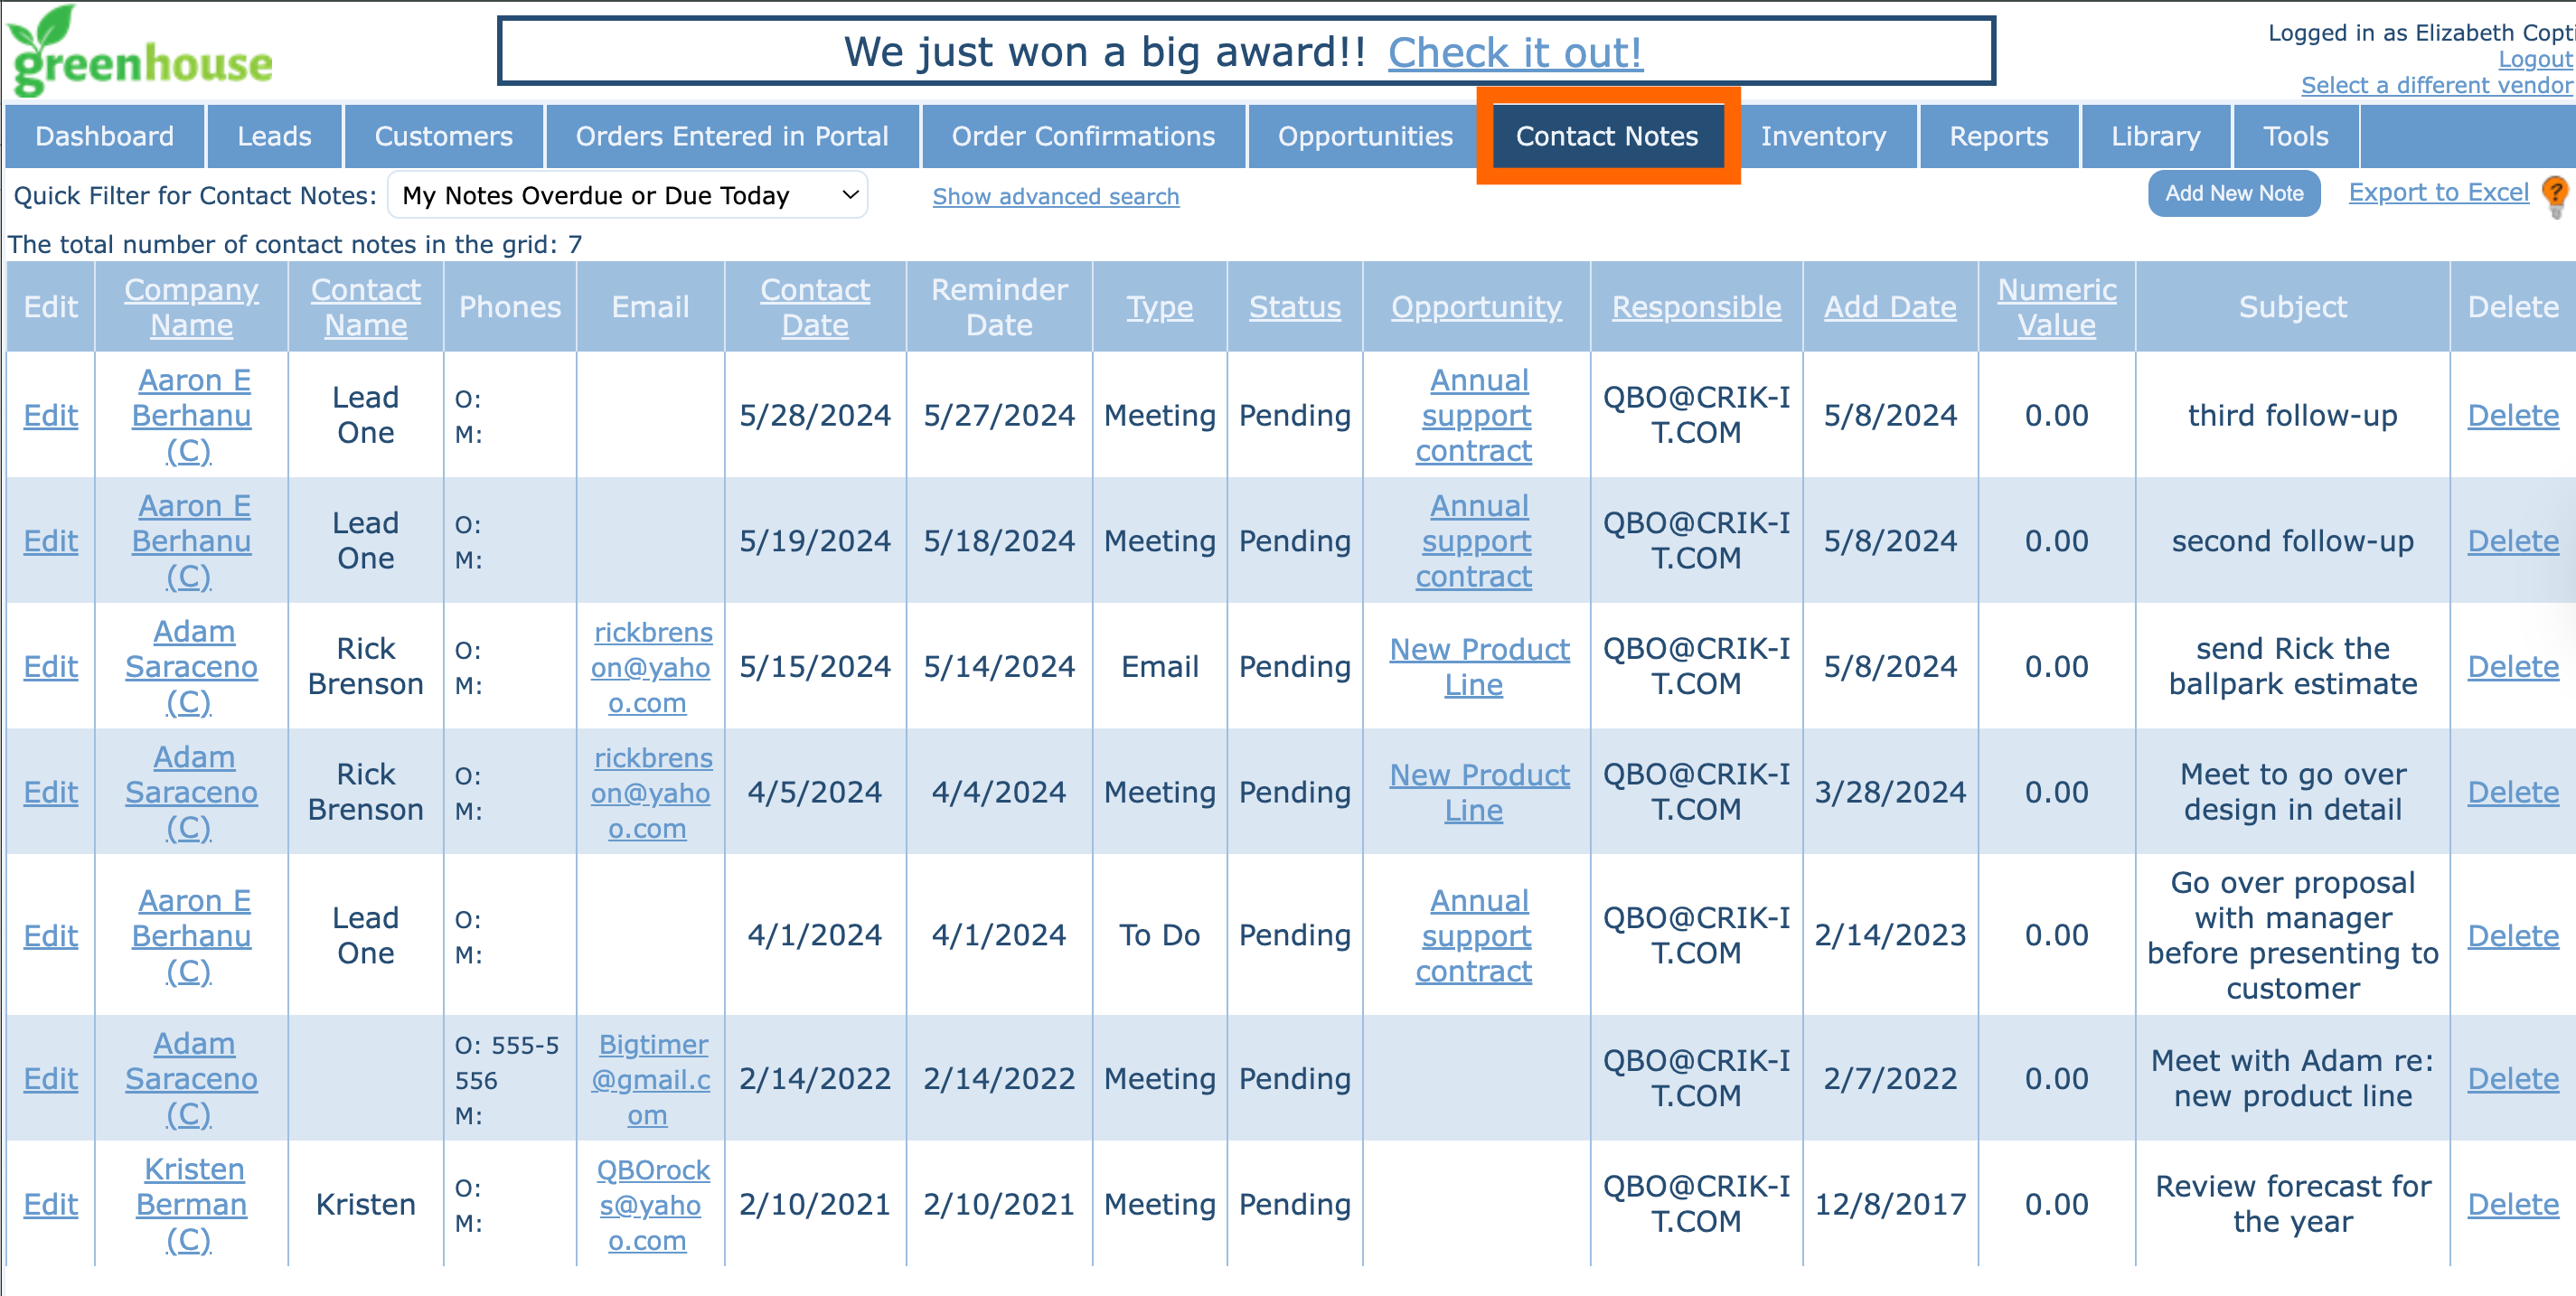Go to the Dashboard tab

pos(104,136)
